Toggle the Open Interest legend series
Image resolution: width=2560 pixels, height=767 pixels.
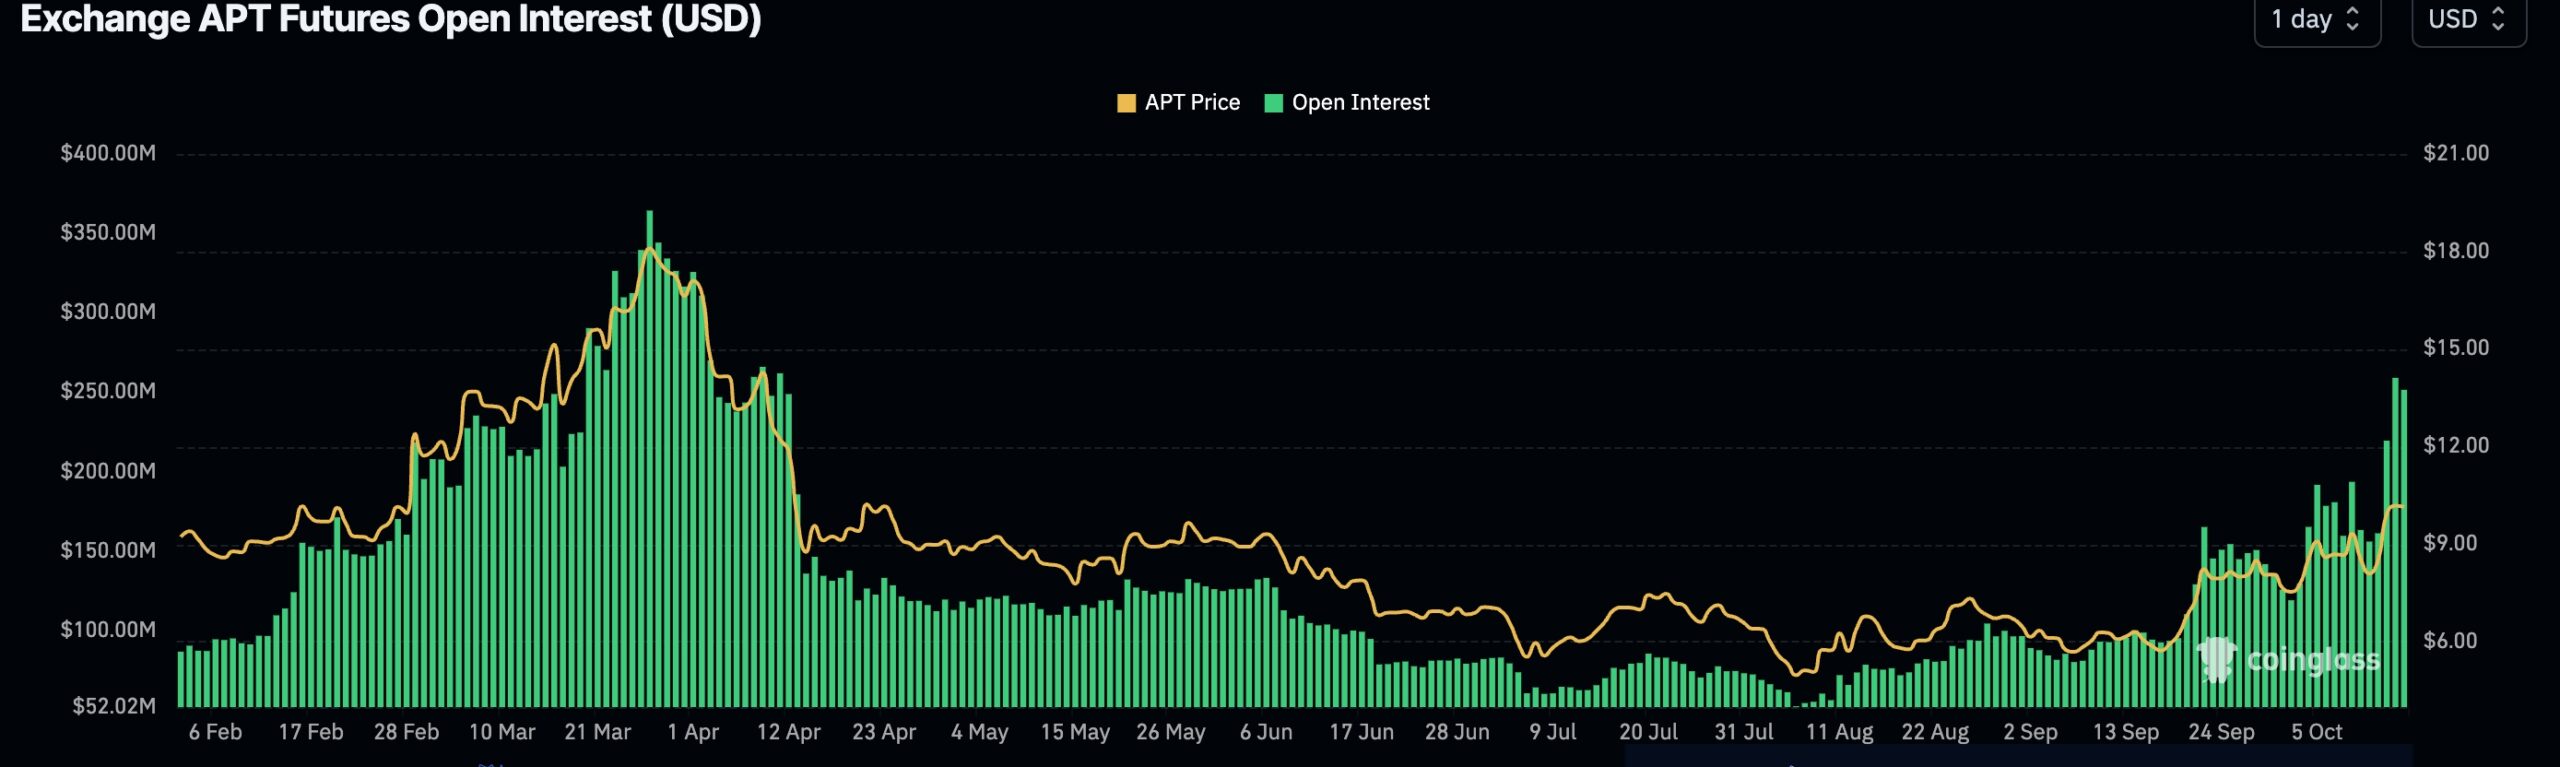click(1348, 102)
